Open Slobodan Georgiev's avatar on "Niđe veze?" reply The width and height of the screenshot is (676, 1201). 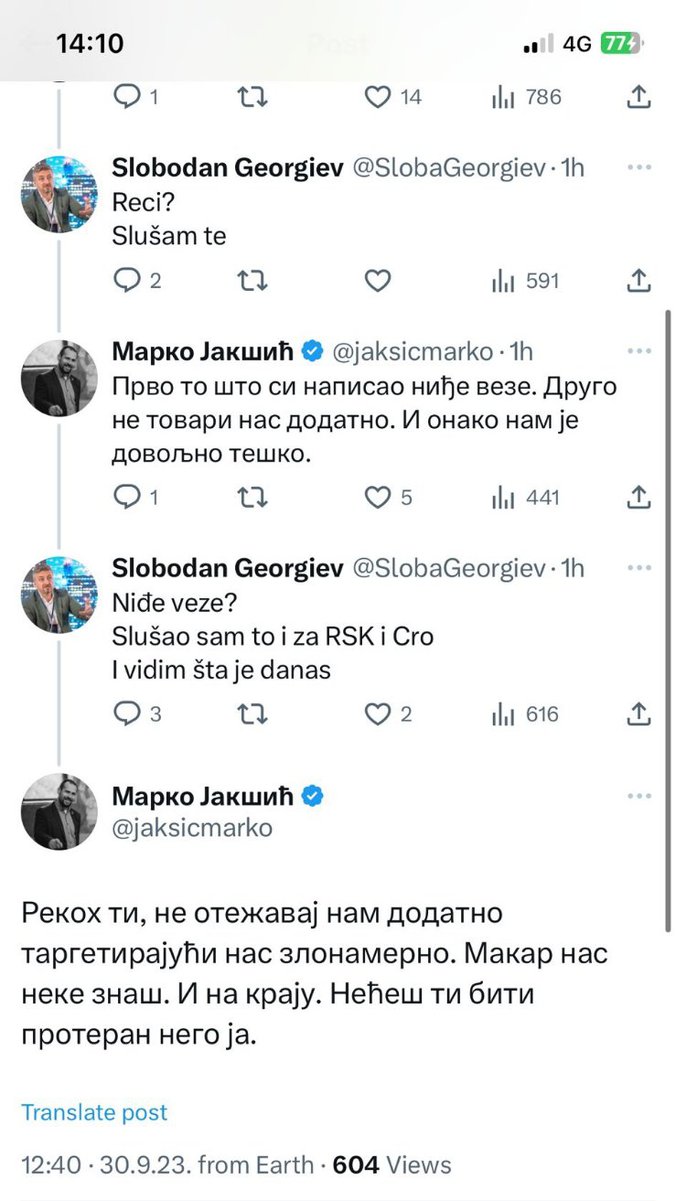pyautogui.click(x=59, y=595)
